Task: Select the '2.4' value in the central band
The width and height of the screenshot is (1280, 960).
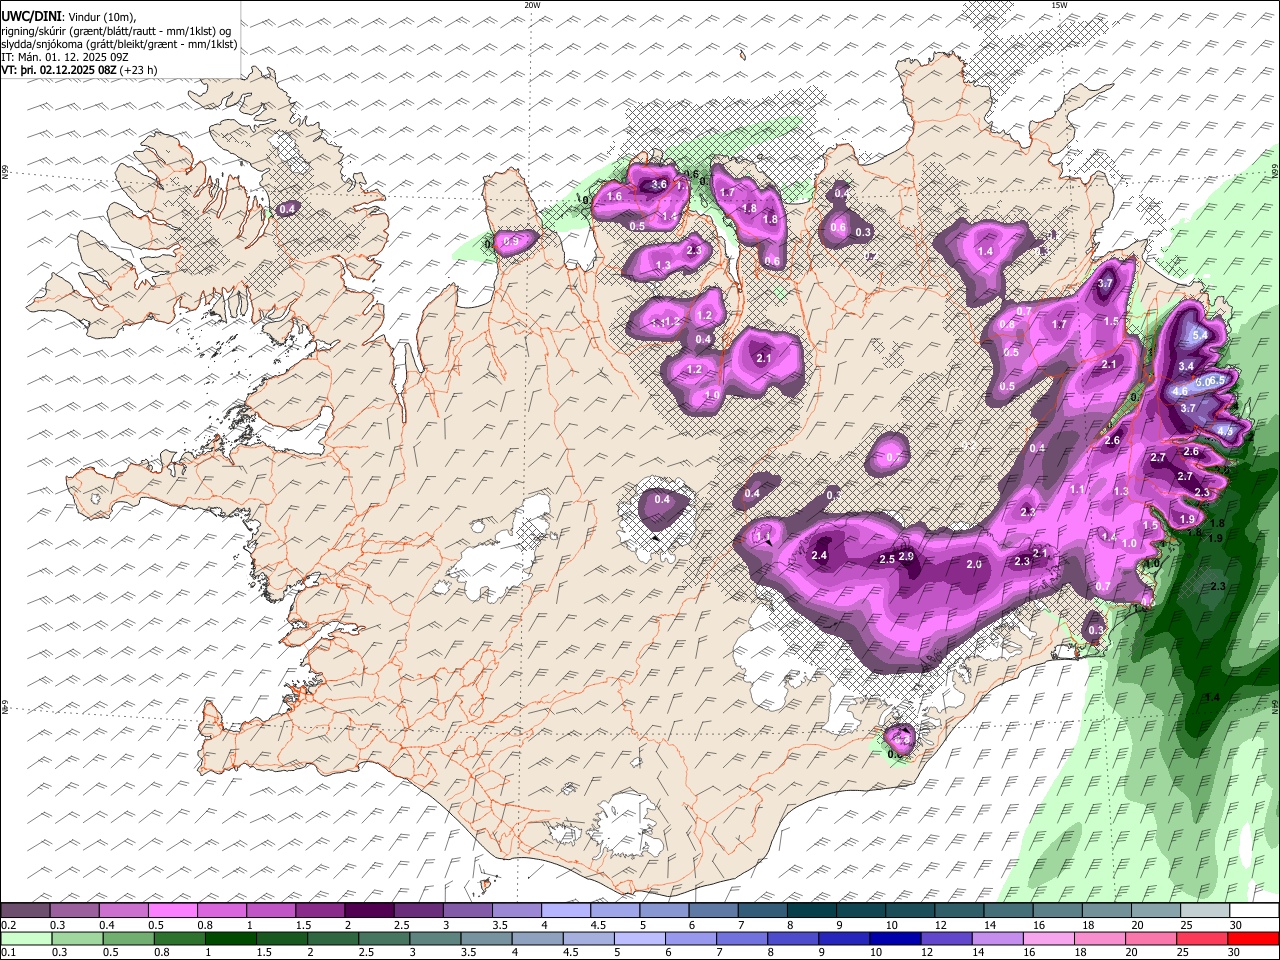Action: 820,555
